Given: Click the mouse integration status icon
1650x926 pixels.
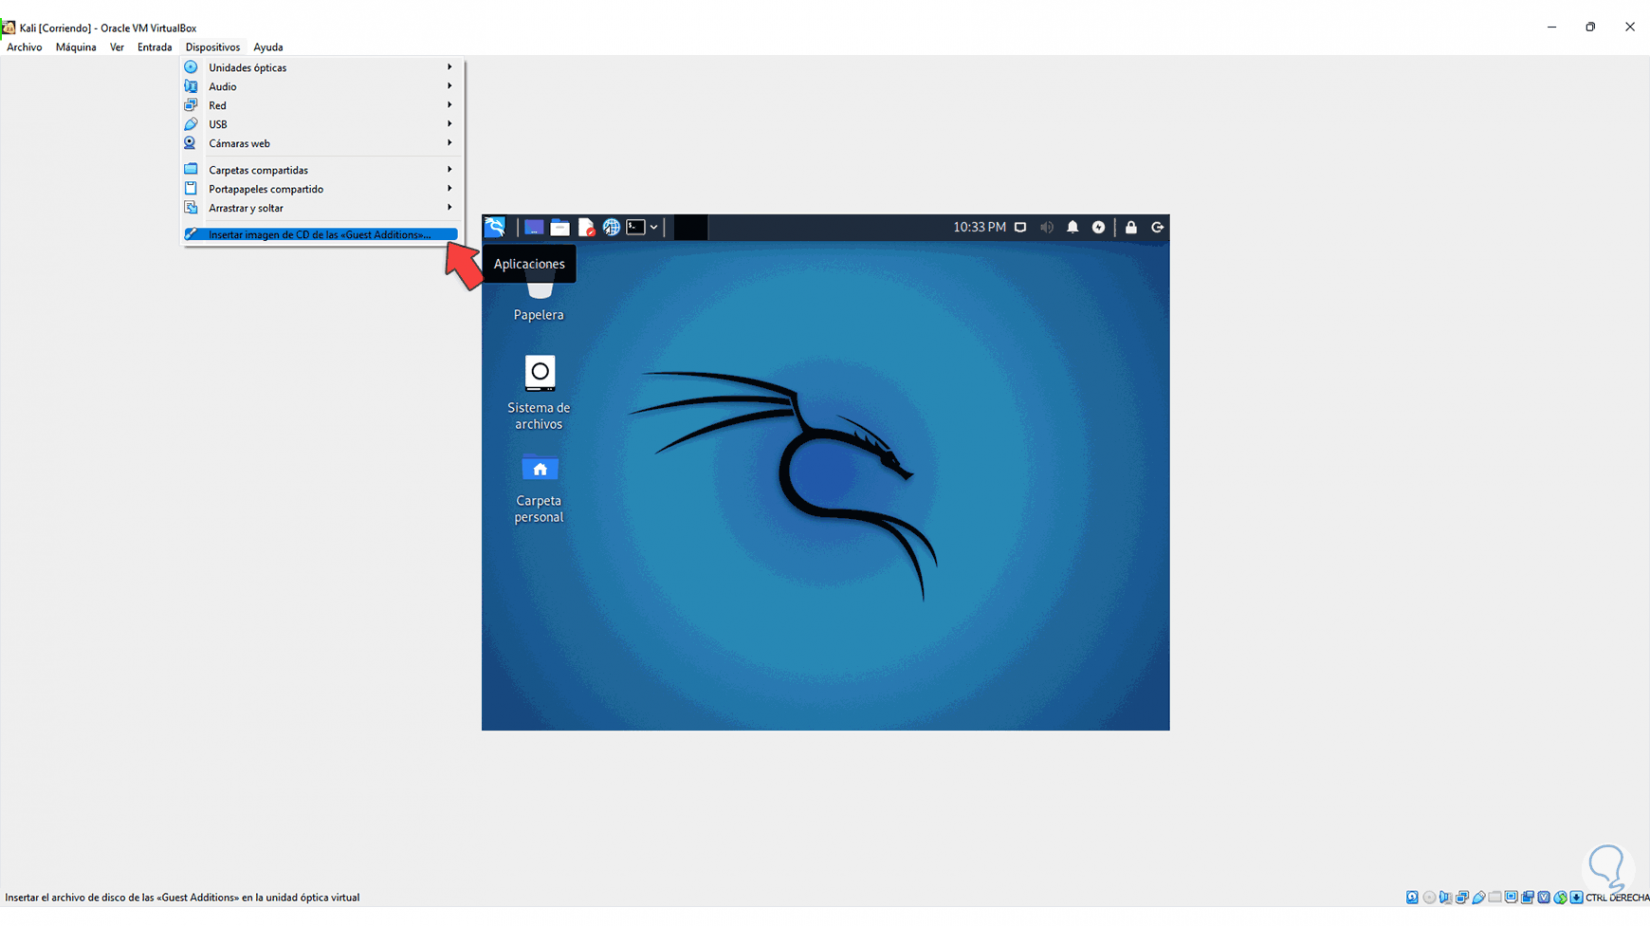Looking at the screenshot, I should click(x=1560, y=897).
